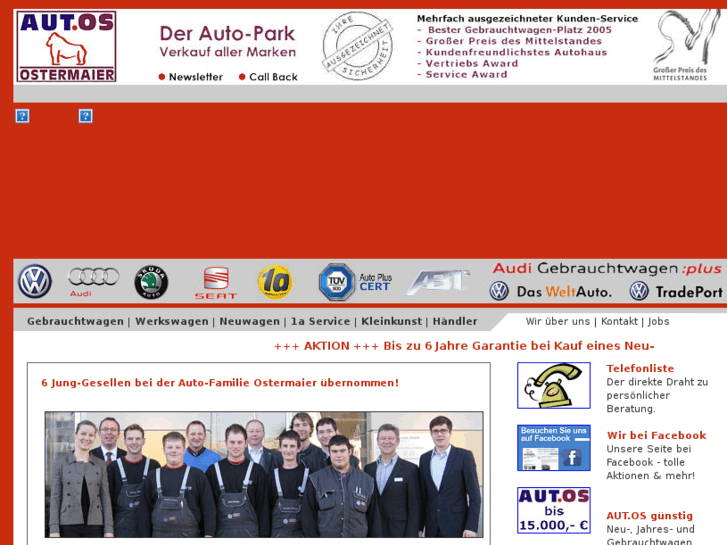The width and height of the screenshot is (727, 545).
Task: Open the AUT.OS bis 15.000 € image
Action: (x=554, y=510)
